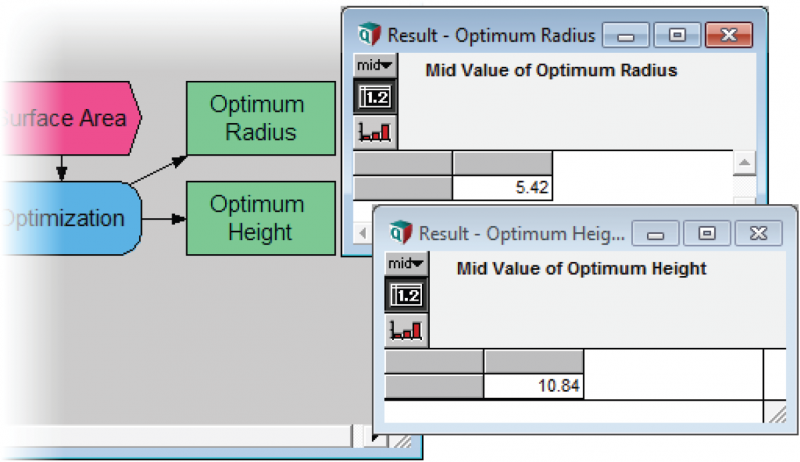Open mid dropdown in Optimum Height window

coord(406,264)
